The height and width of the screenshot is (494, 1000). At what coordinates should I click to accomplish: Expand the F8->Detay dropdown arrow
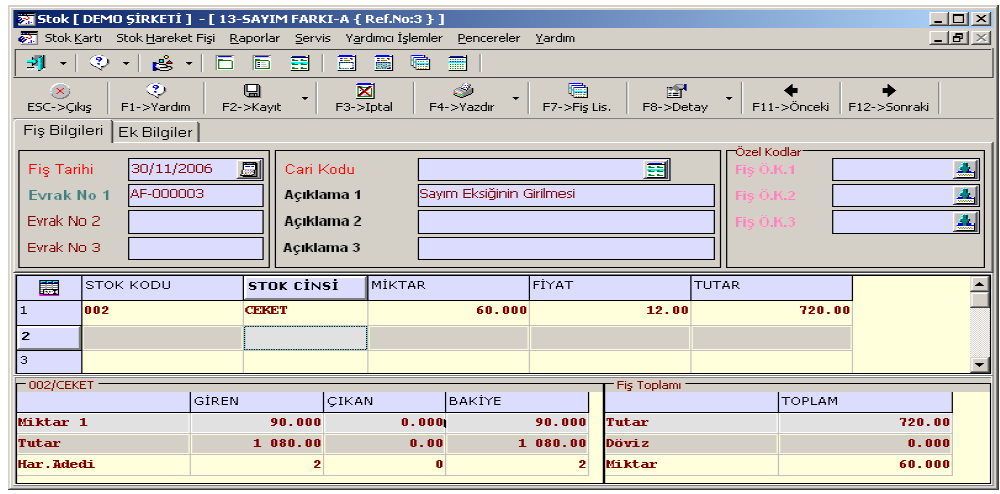(x=728, y=98)
